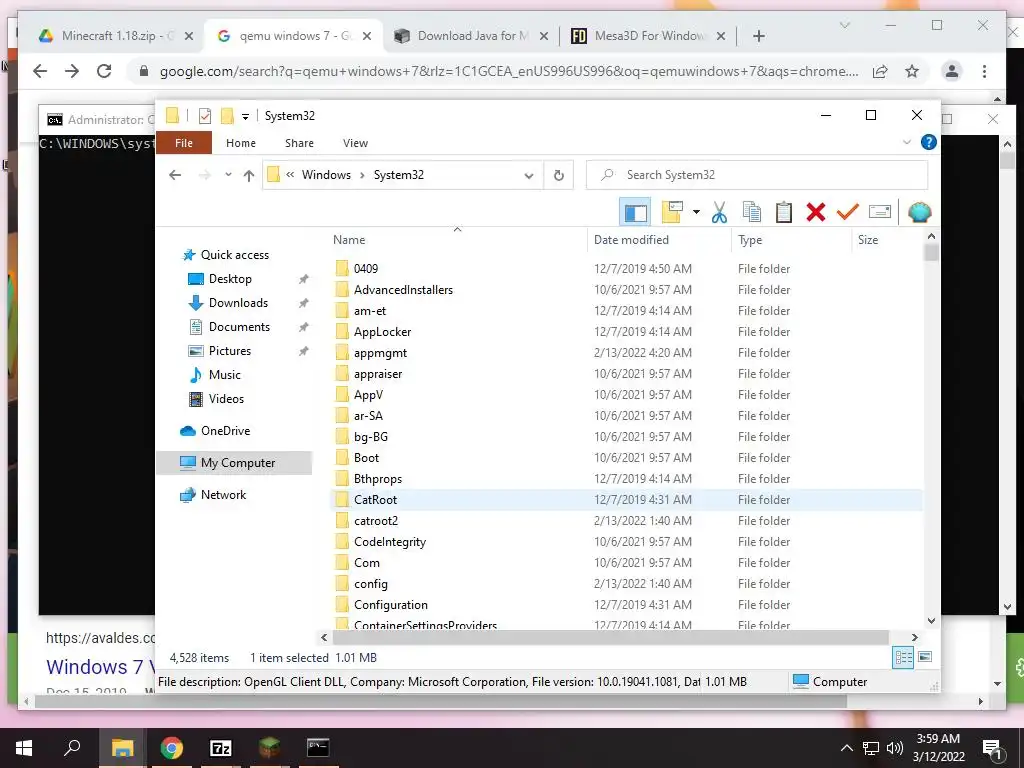
Task: Reload the Chrome page
Action: tap(104, 71)
